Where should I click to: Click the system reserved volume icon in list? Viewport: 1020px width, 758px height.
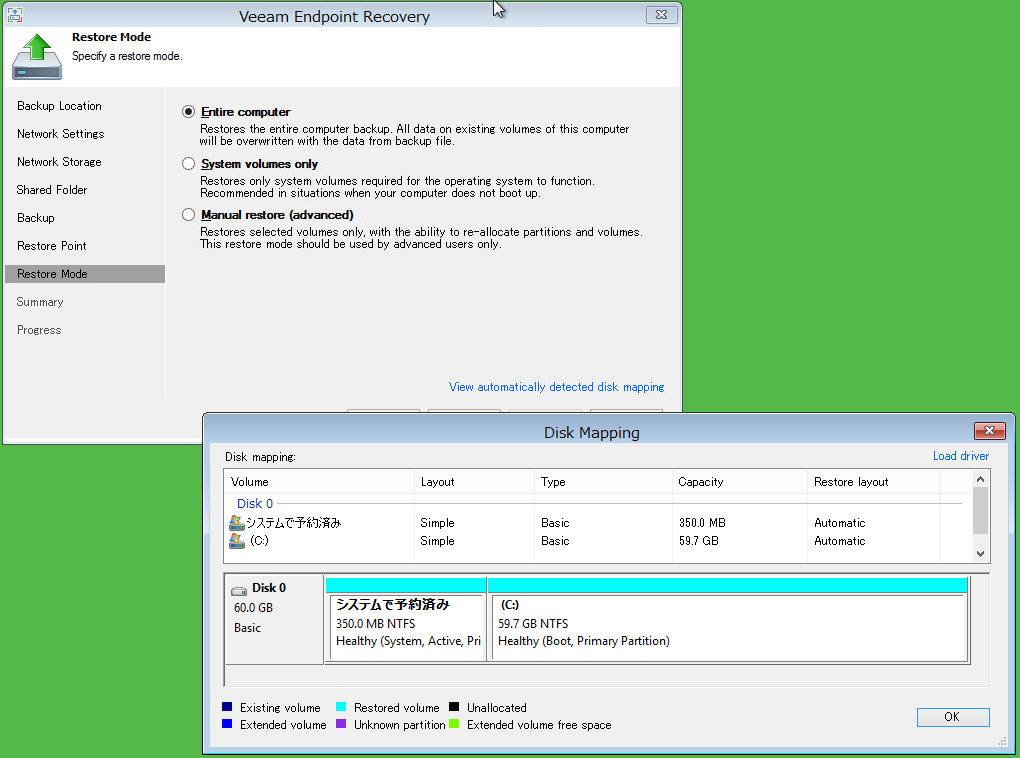point(236,523)
